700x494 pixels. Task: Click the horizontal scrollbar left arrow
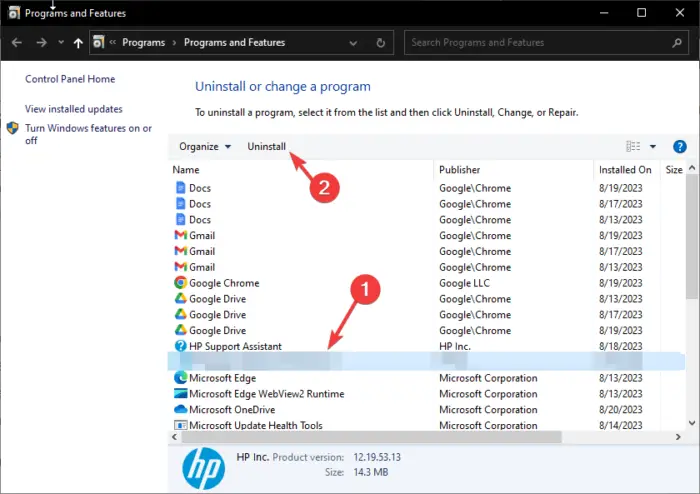175,437
